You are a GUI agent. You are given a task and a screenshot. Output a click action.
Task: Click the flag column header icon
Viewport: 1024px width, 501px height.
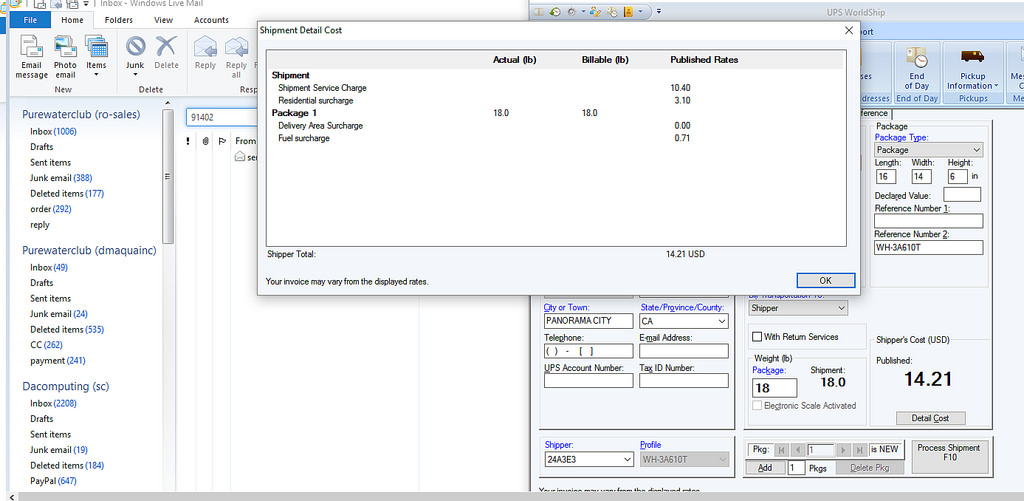(222, 140)
